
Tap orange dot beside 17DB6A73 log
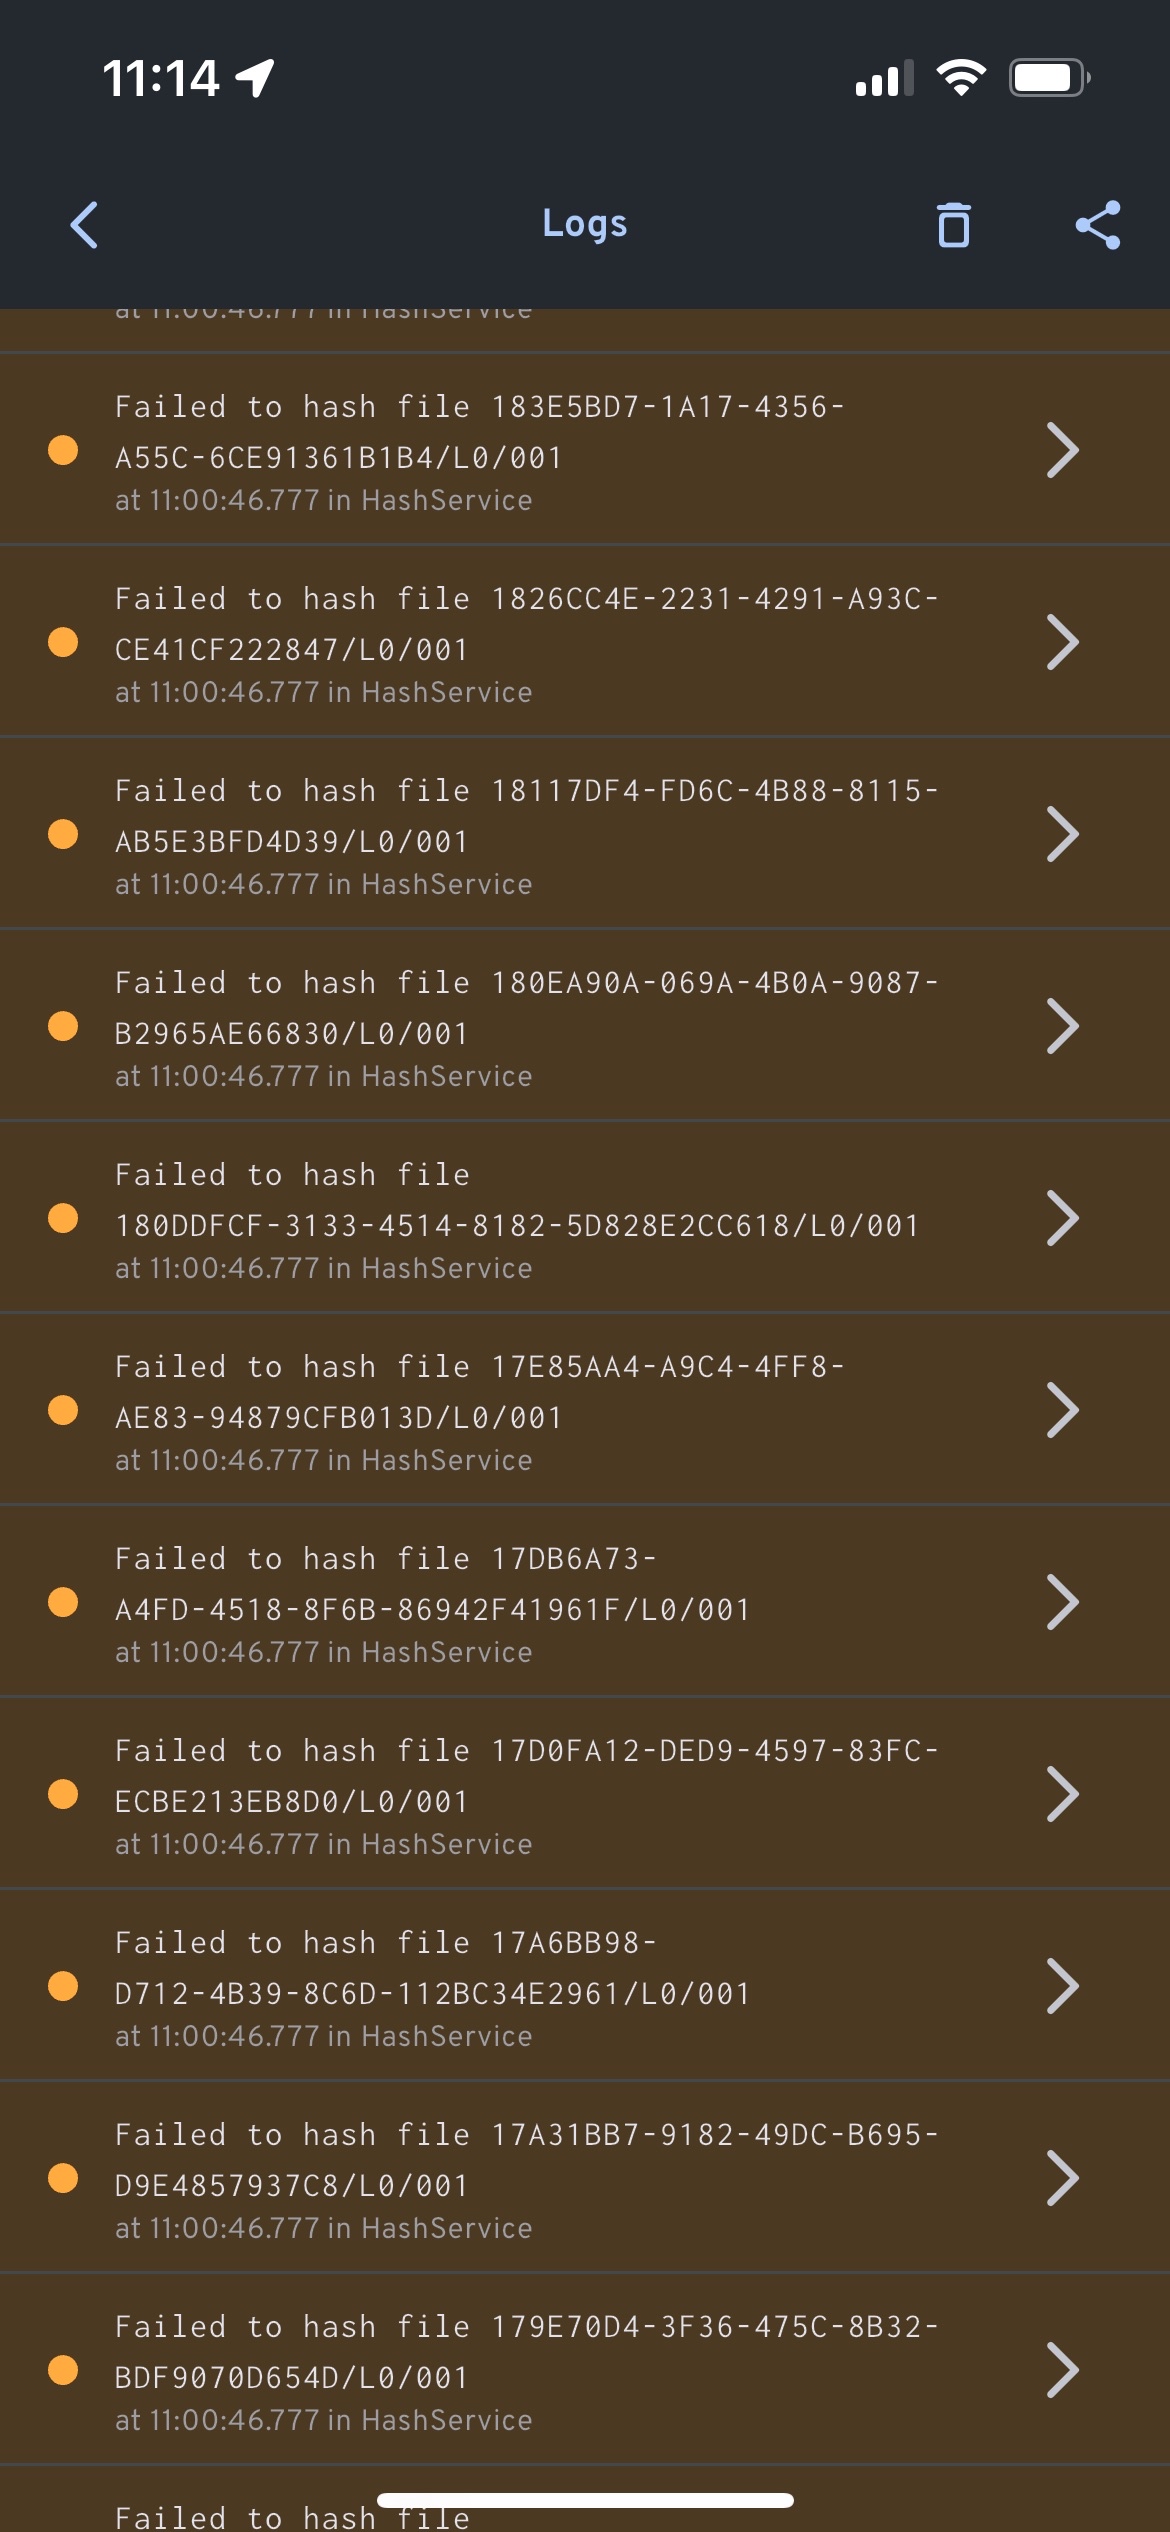(x=63, y=1602)
